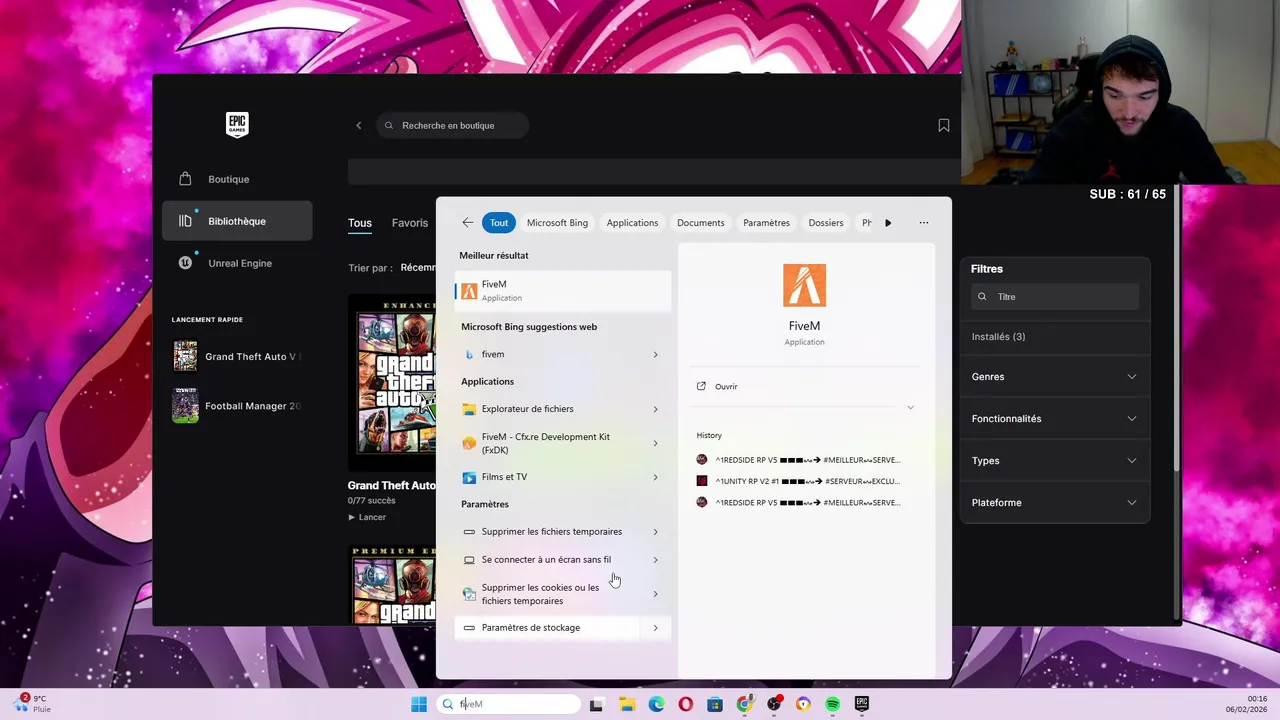This screenshot has height=720, width=1280.
Task: Expand FiveM actions chevron under Ouvrir
Action: click(910, 408)
